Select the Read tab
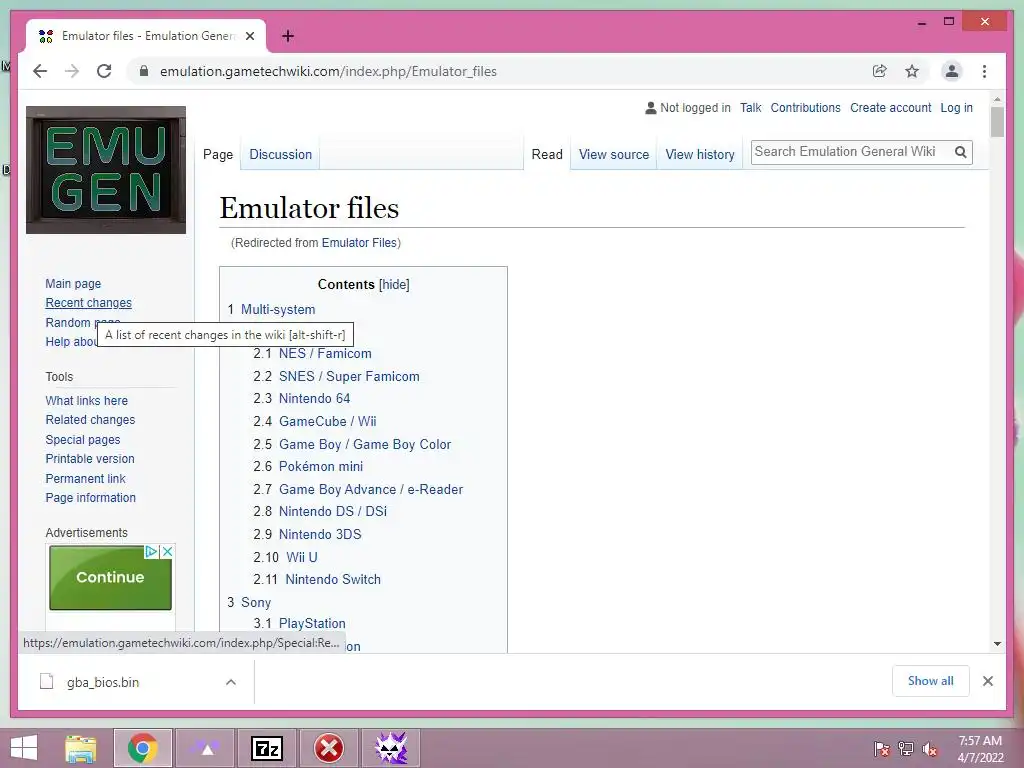1024x768 pixels. [x=547, y=155]
